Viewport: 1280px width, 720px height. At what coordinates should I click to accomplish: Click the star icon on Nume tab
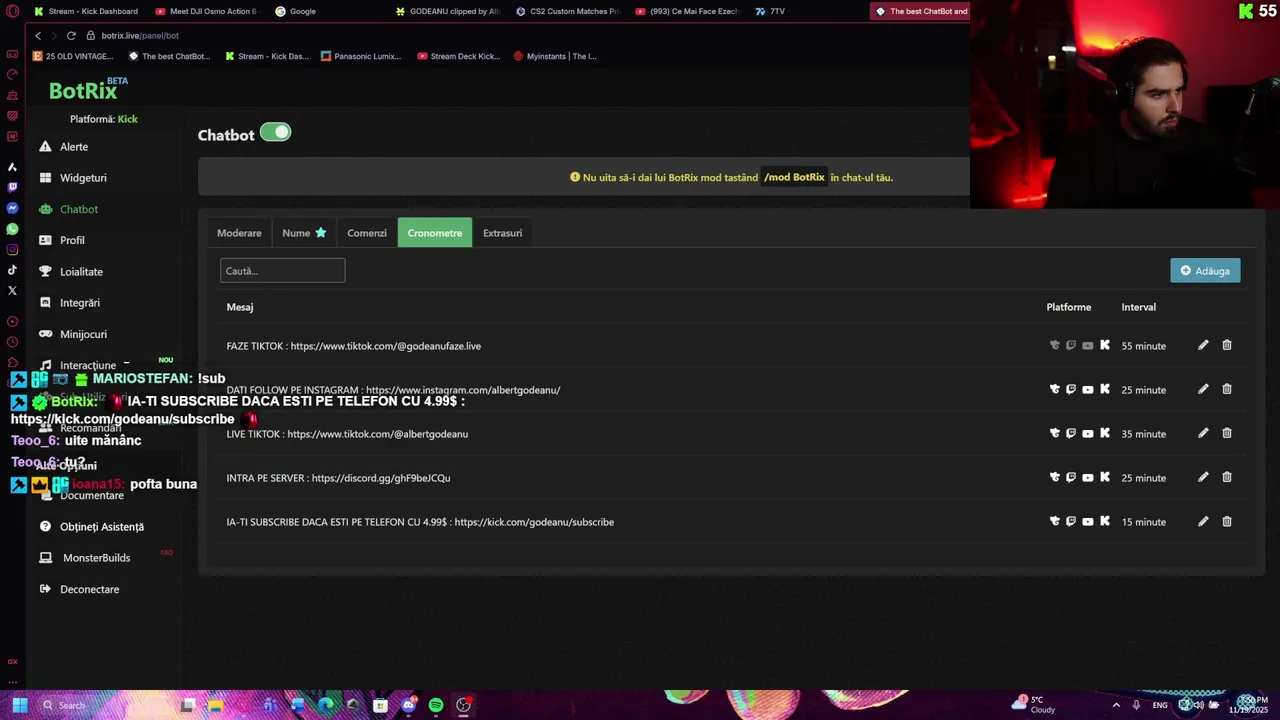click(x=321, y=233)
